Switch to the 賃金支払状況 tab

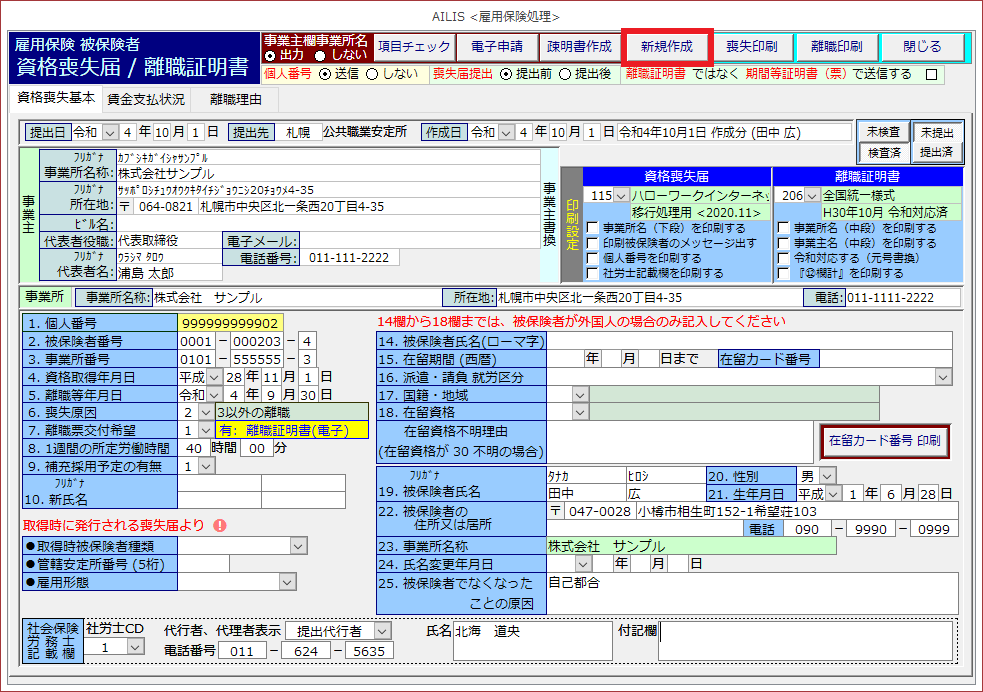pyautogui.click(x=146, y=99)
